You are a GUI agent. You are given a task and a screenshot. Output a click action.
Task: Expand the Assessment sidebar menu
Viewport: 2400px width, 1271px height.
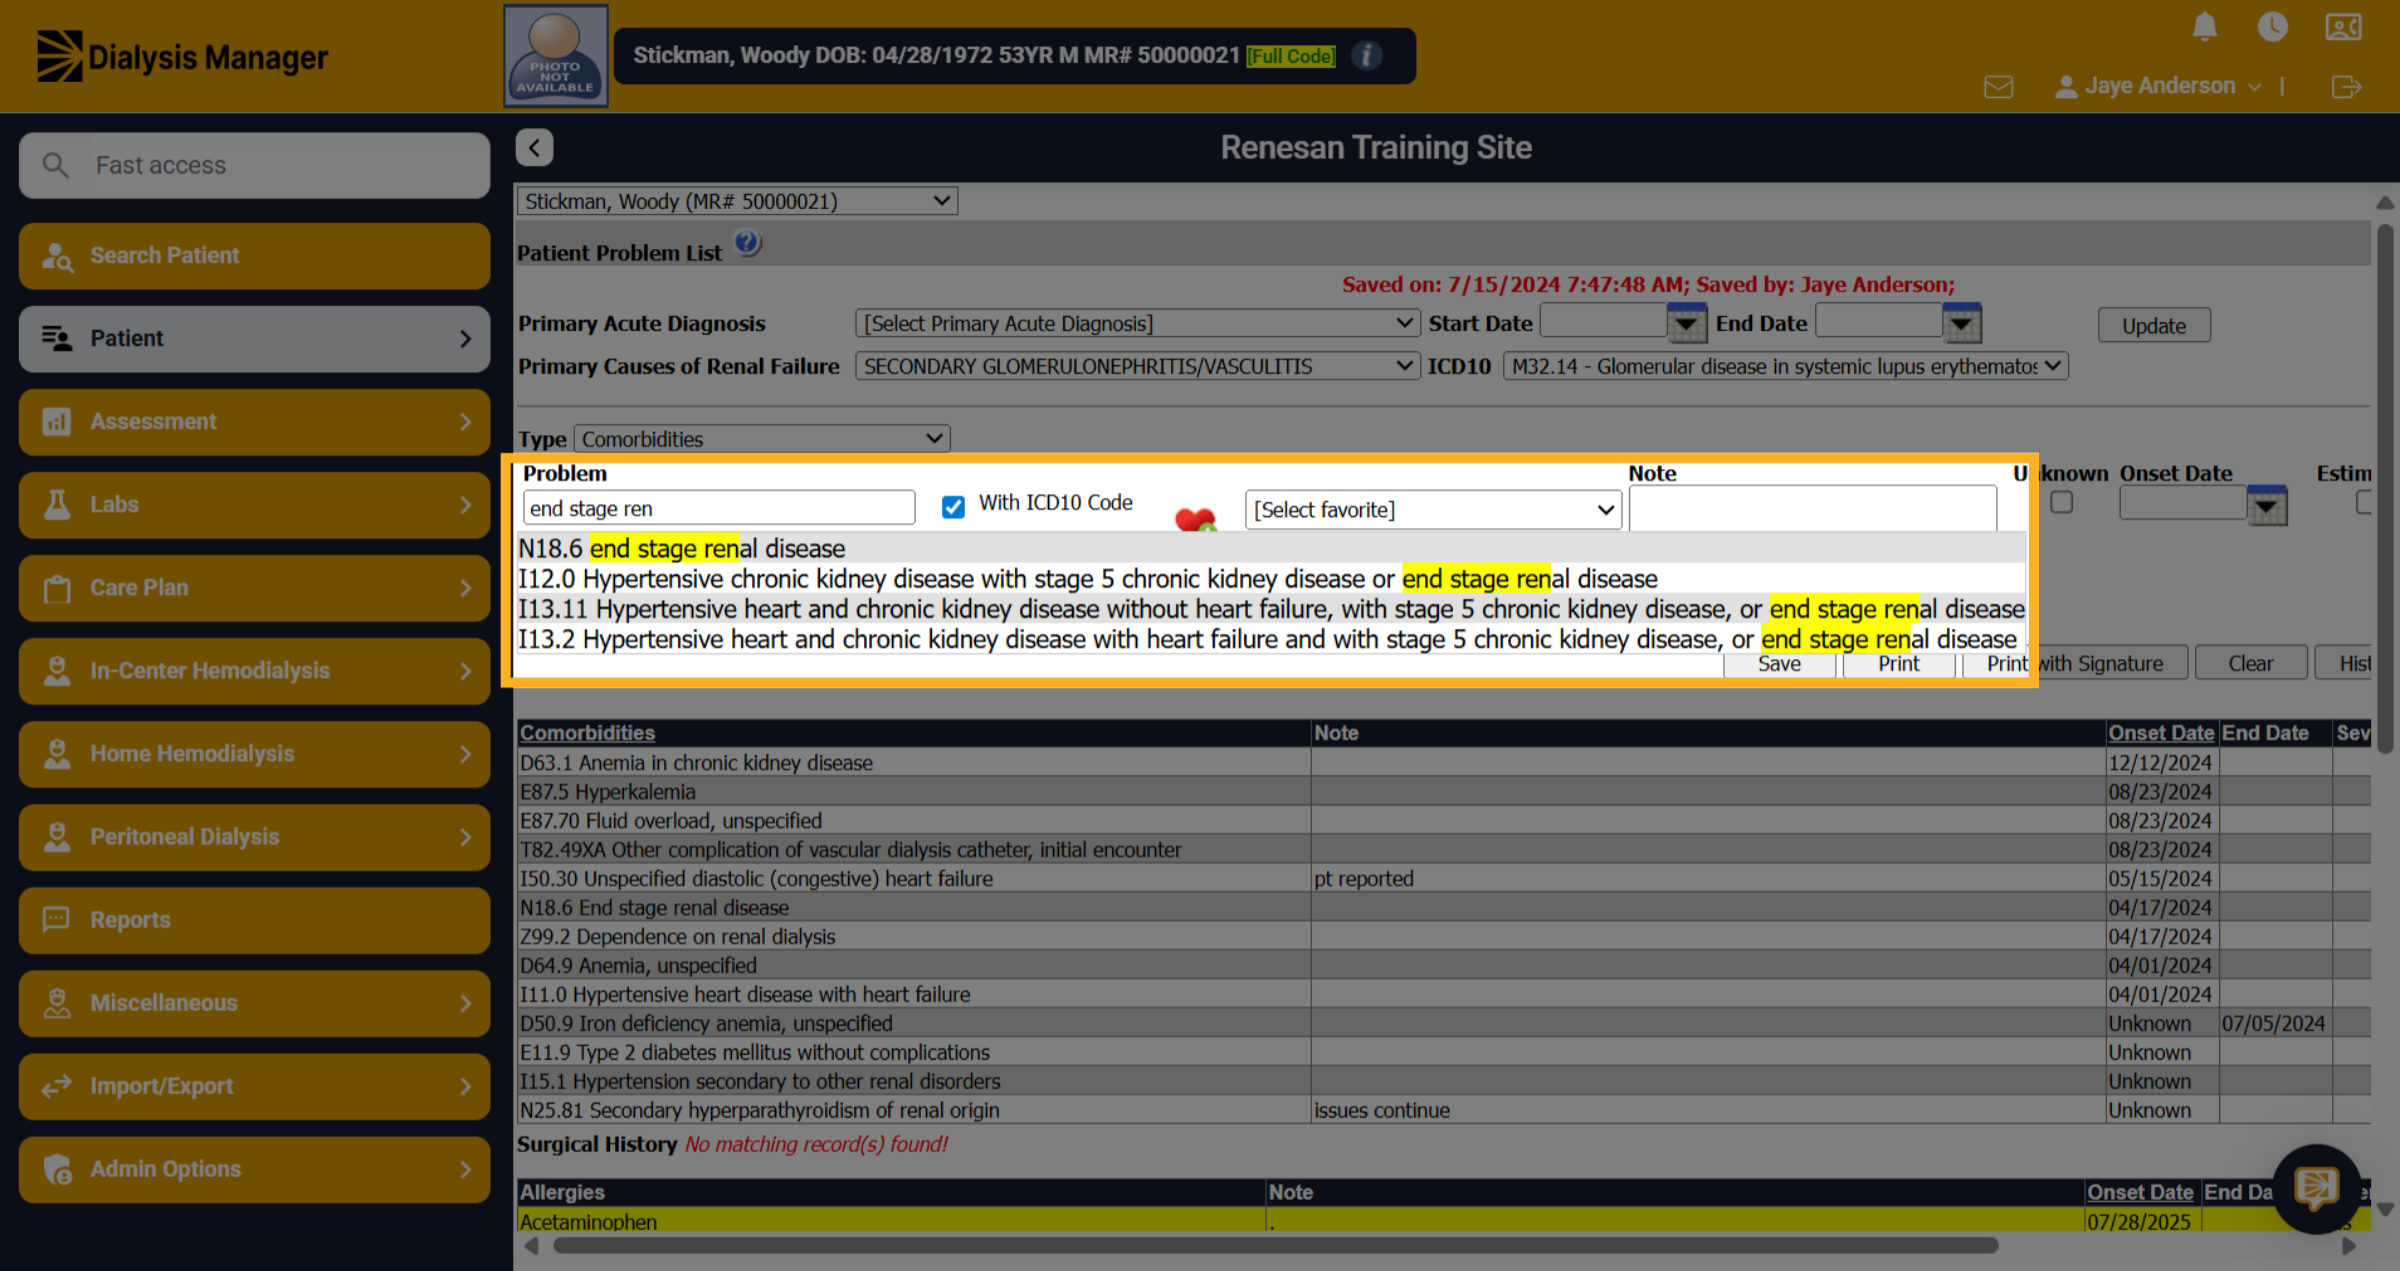(254, 422)
